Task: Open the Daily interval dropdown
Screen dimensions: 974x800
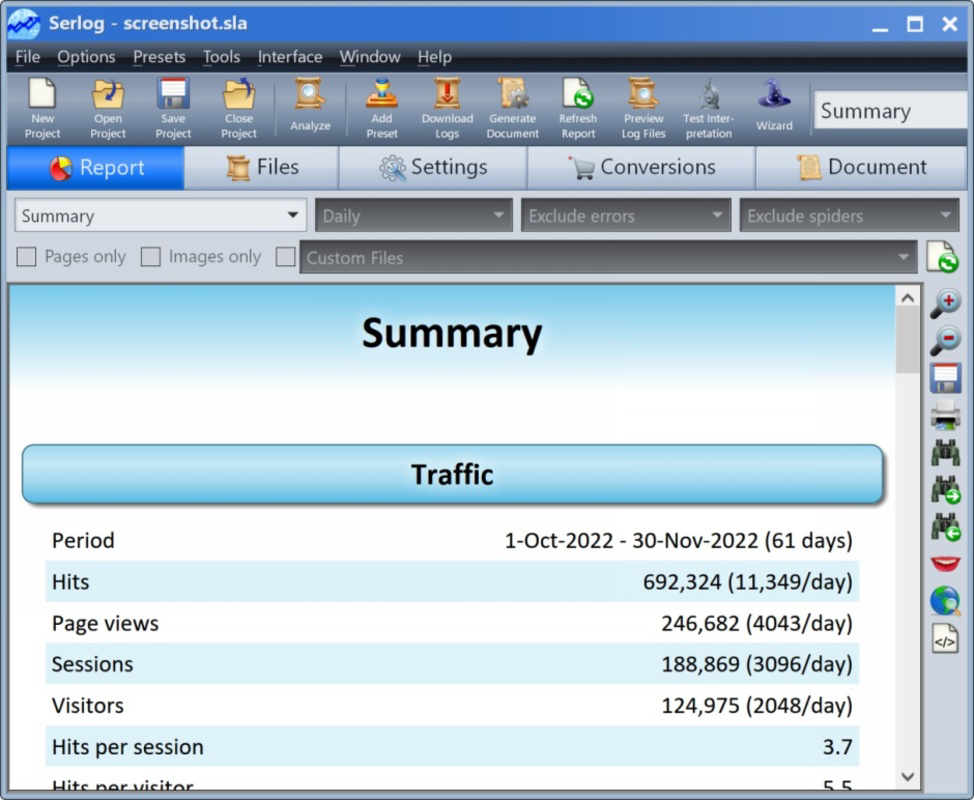Action: click(x=414, y=216)
